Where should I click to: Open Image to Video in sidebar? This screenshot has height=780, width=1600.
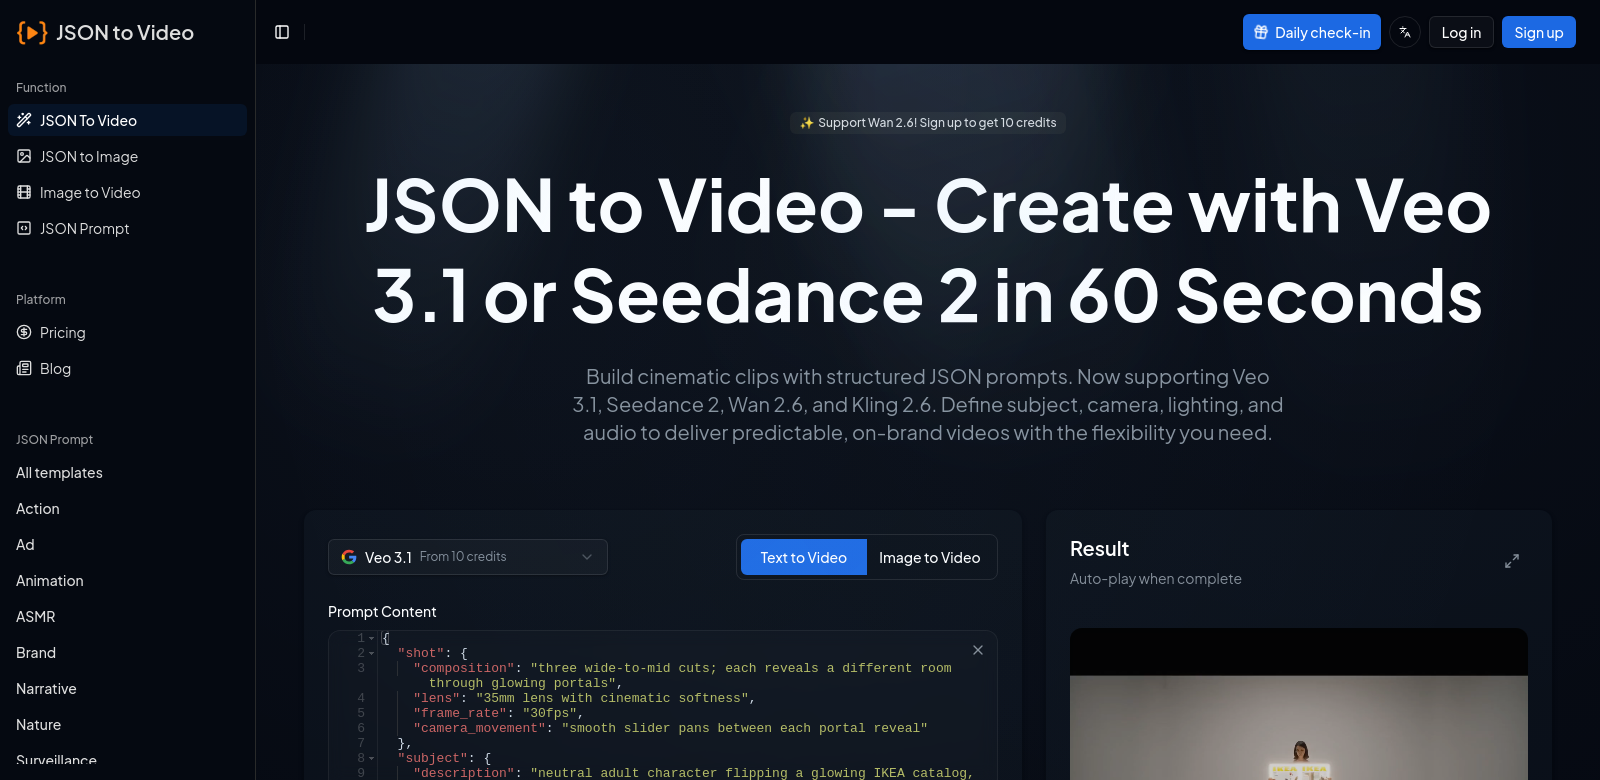[x=127, y=192]
